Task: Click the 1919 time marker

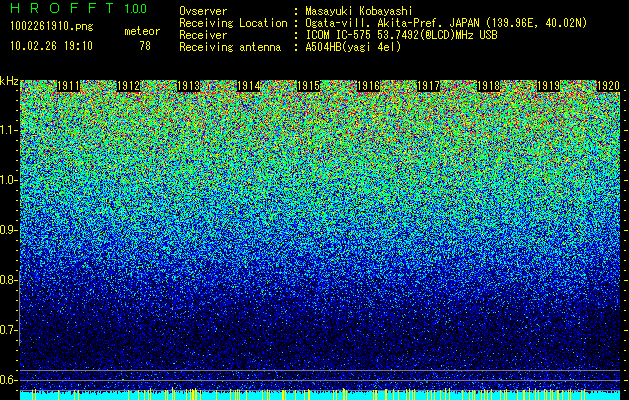Action: [x=548, y=86]
